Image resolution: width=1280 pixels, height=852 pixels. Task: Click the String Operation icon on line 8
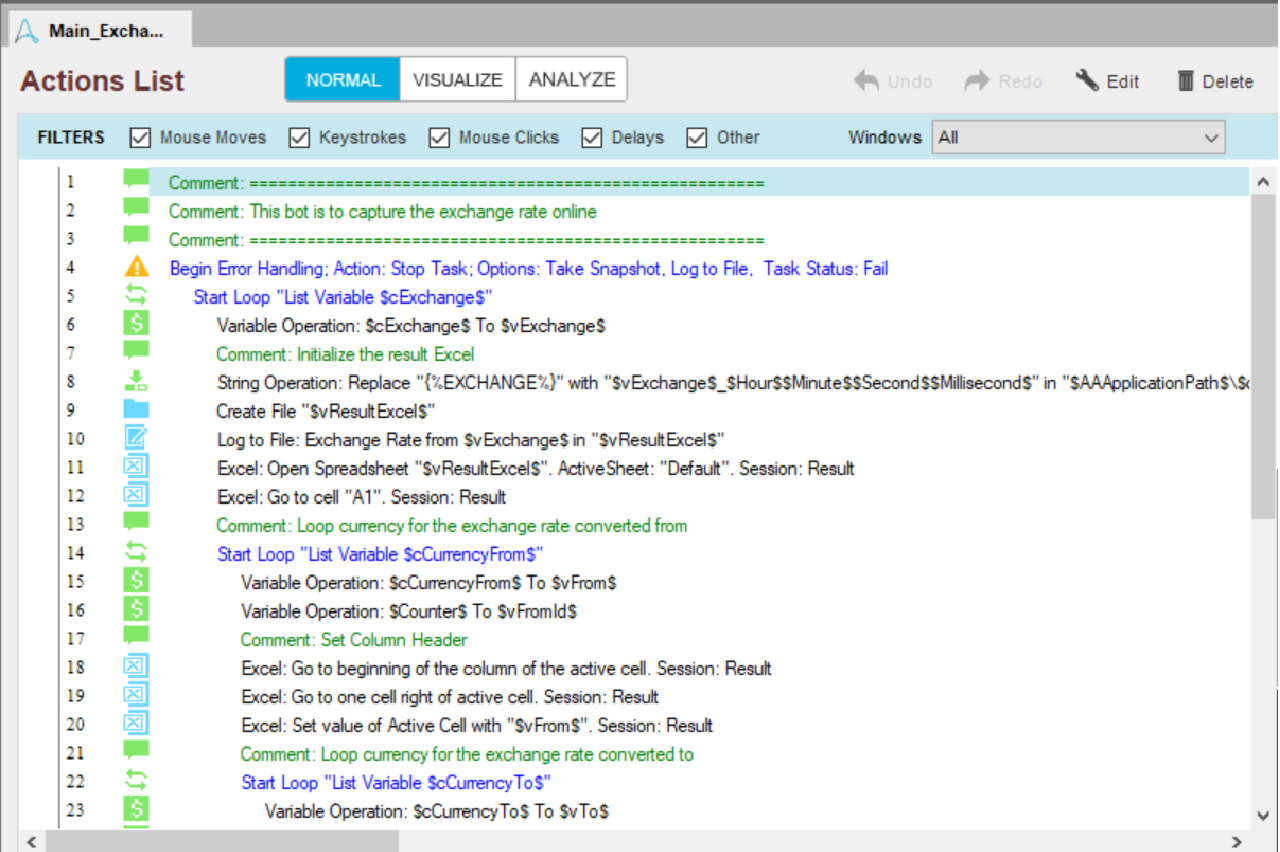[x=136, y=382]
